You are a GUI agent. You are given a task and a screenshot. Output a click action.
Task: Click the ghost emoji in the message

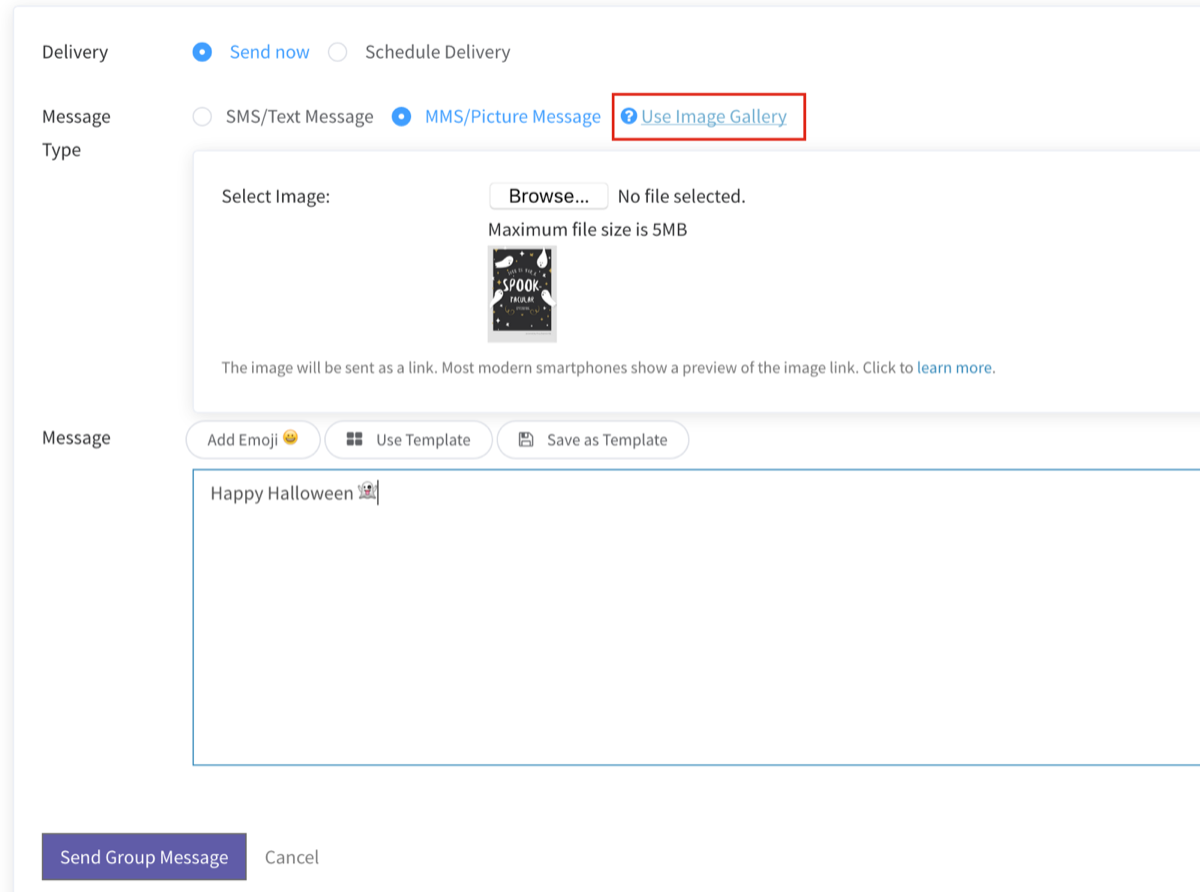[x=367, y=492]
